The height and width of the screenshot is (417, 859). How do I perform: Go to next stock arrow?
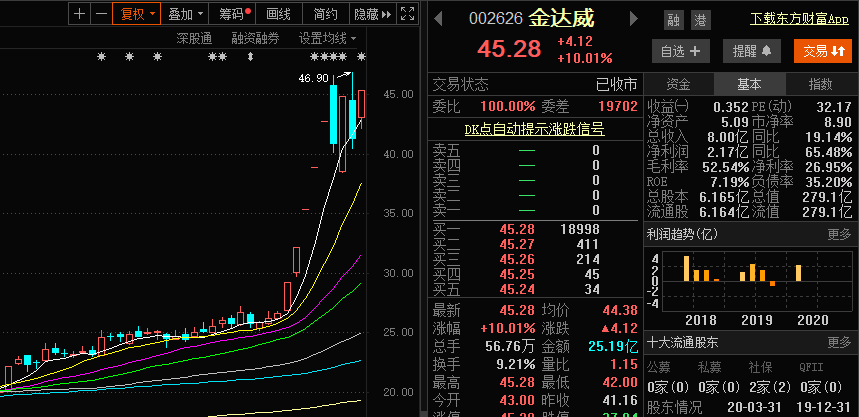[633, 19]
